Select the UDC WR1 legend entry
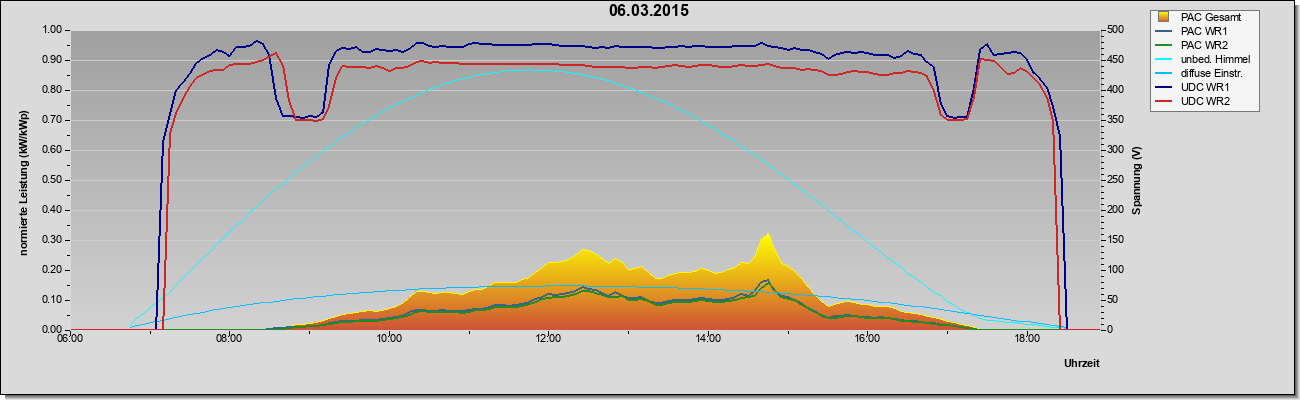Viewport: 1300px width, 400px height. tap(1204, 89)
